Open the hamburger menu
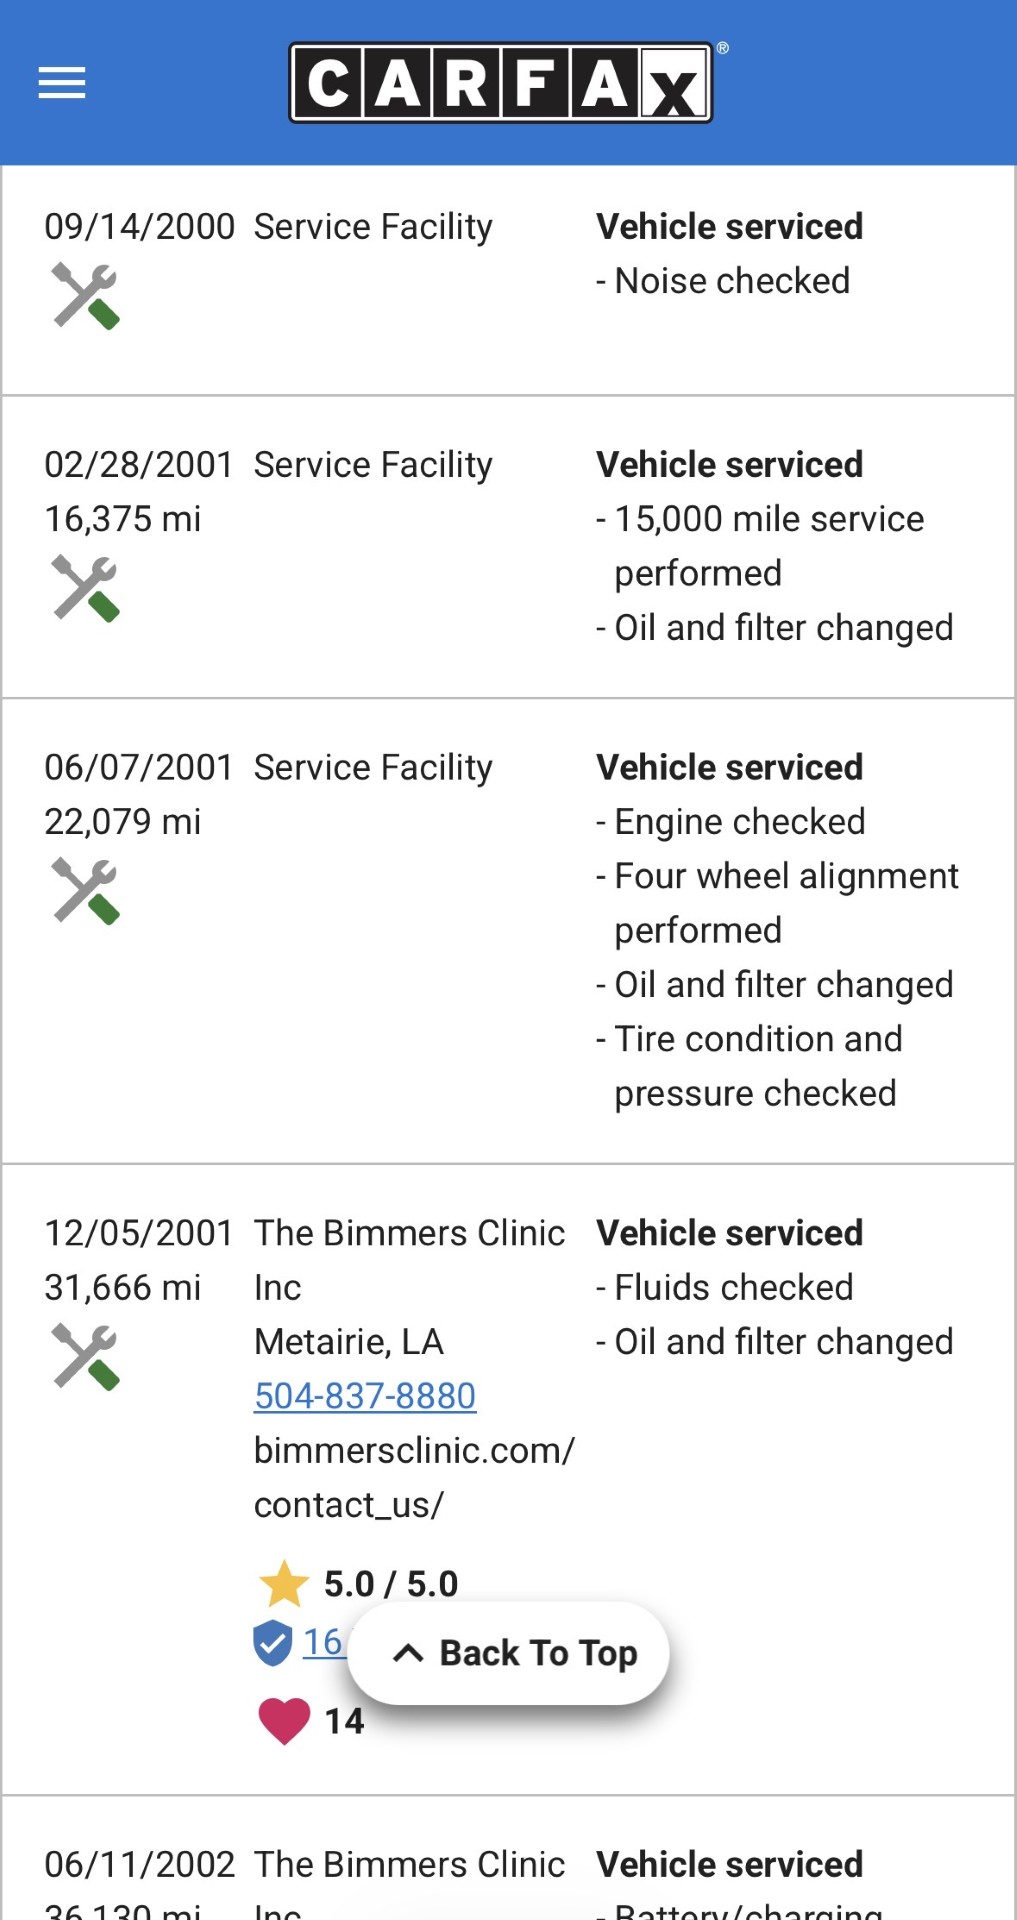Screen dimensions: 1017x1920 coord(62,82)
